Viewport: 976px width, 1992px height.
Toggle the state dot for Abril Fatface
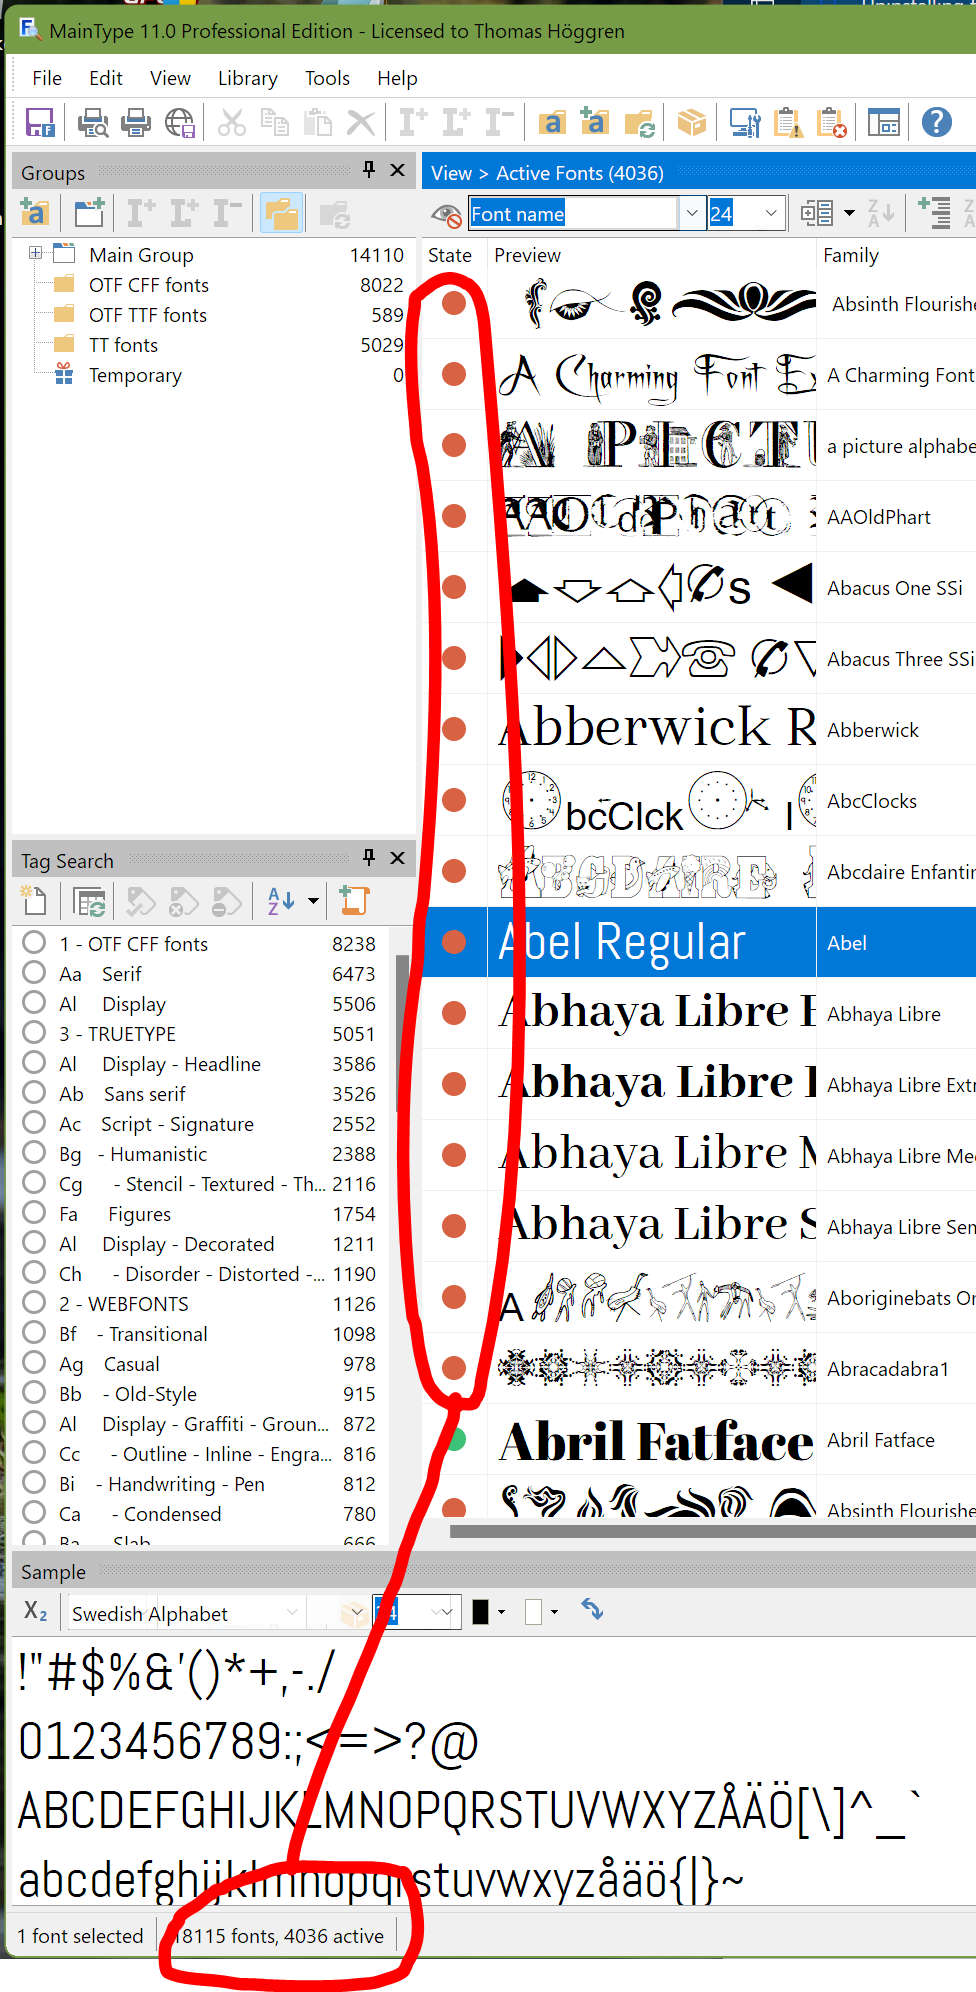454,1440
